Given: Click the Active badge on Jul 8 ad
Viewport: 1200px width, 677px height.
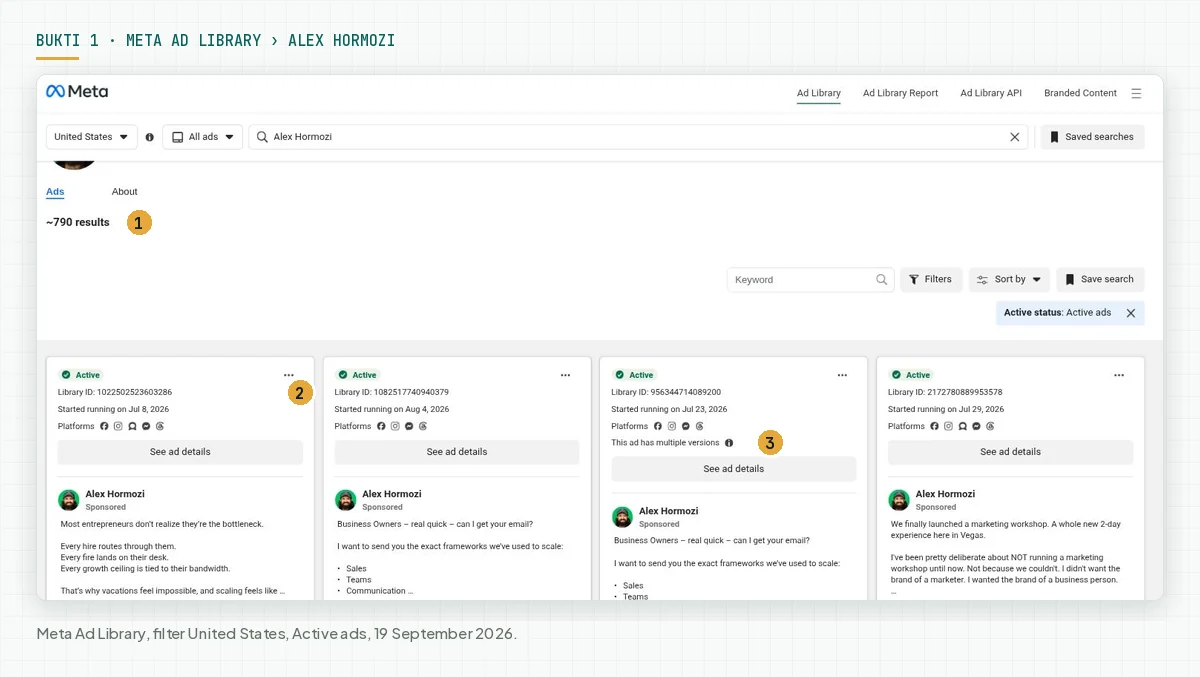Looking at the screenshot, I should pyautogui.click(x=81, y=375).
